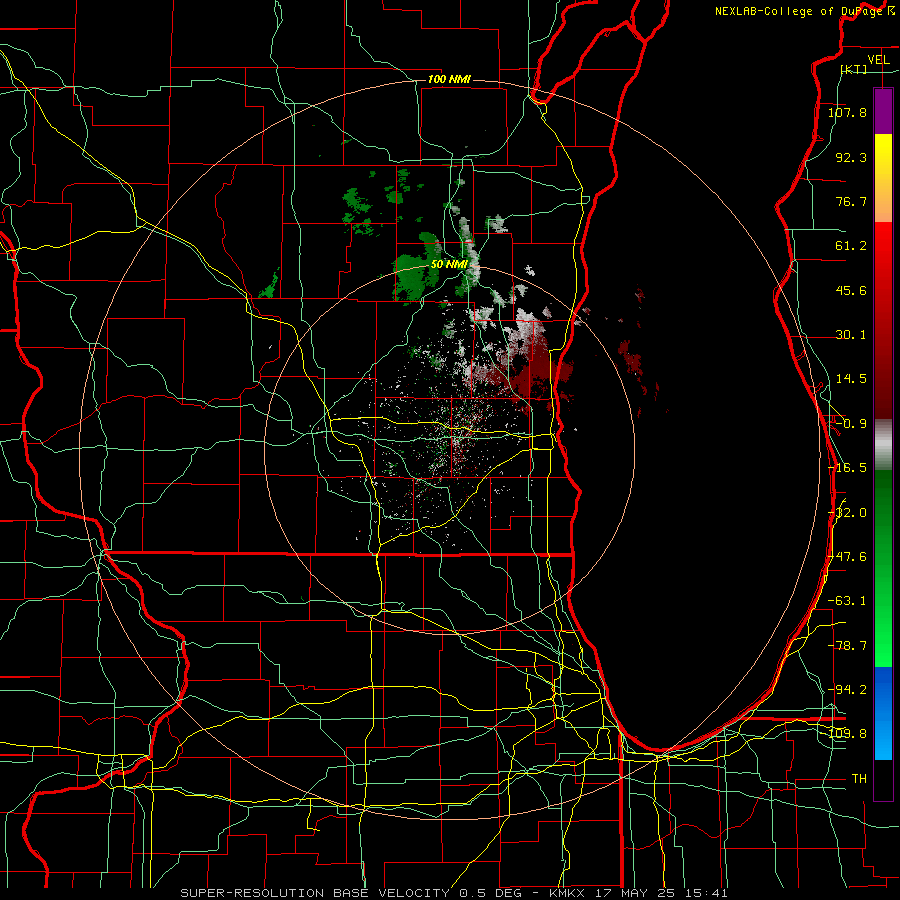Click the TH label below the scale
Image resolution: width=900 pixels, height=900 pixels.
(859, 779)
